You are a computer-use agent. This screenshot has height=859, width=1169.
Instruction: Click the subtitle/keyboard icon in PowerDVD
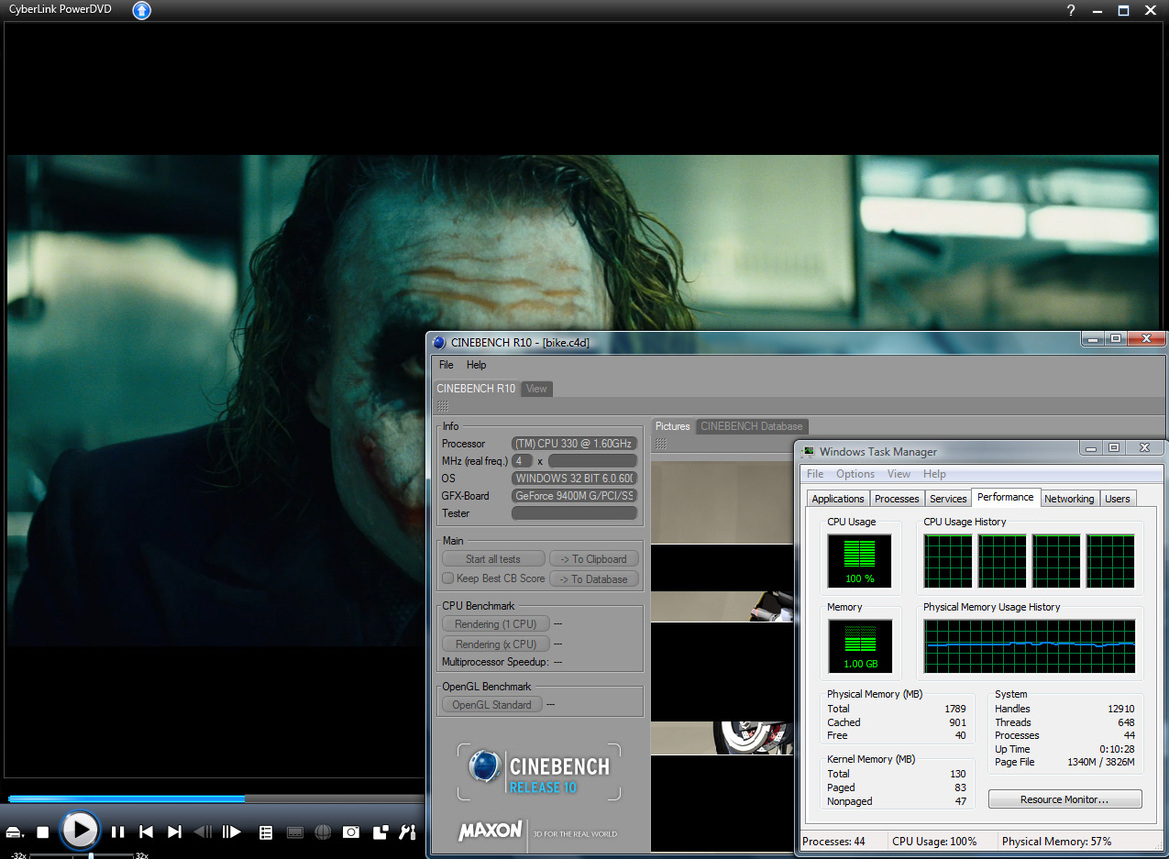point(295,833)
